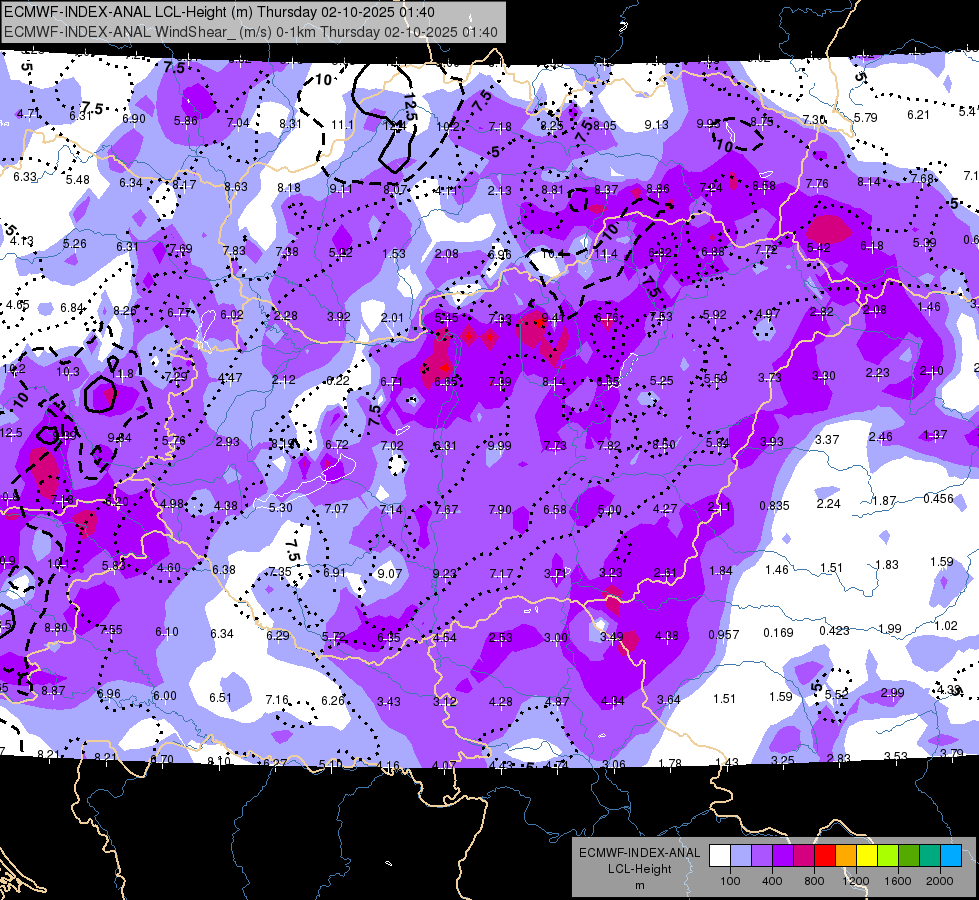Screen dimensions: 979x900
Task: Select the red legend swatch
Action: tap(825, 855)
